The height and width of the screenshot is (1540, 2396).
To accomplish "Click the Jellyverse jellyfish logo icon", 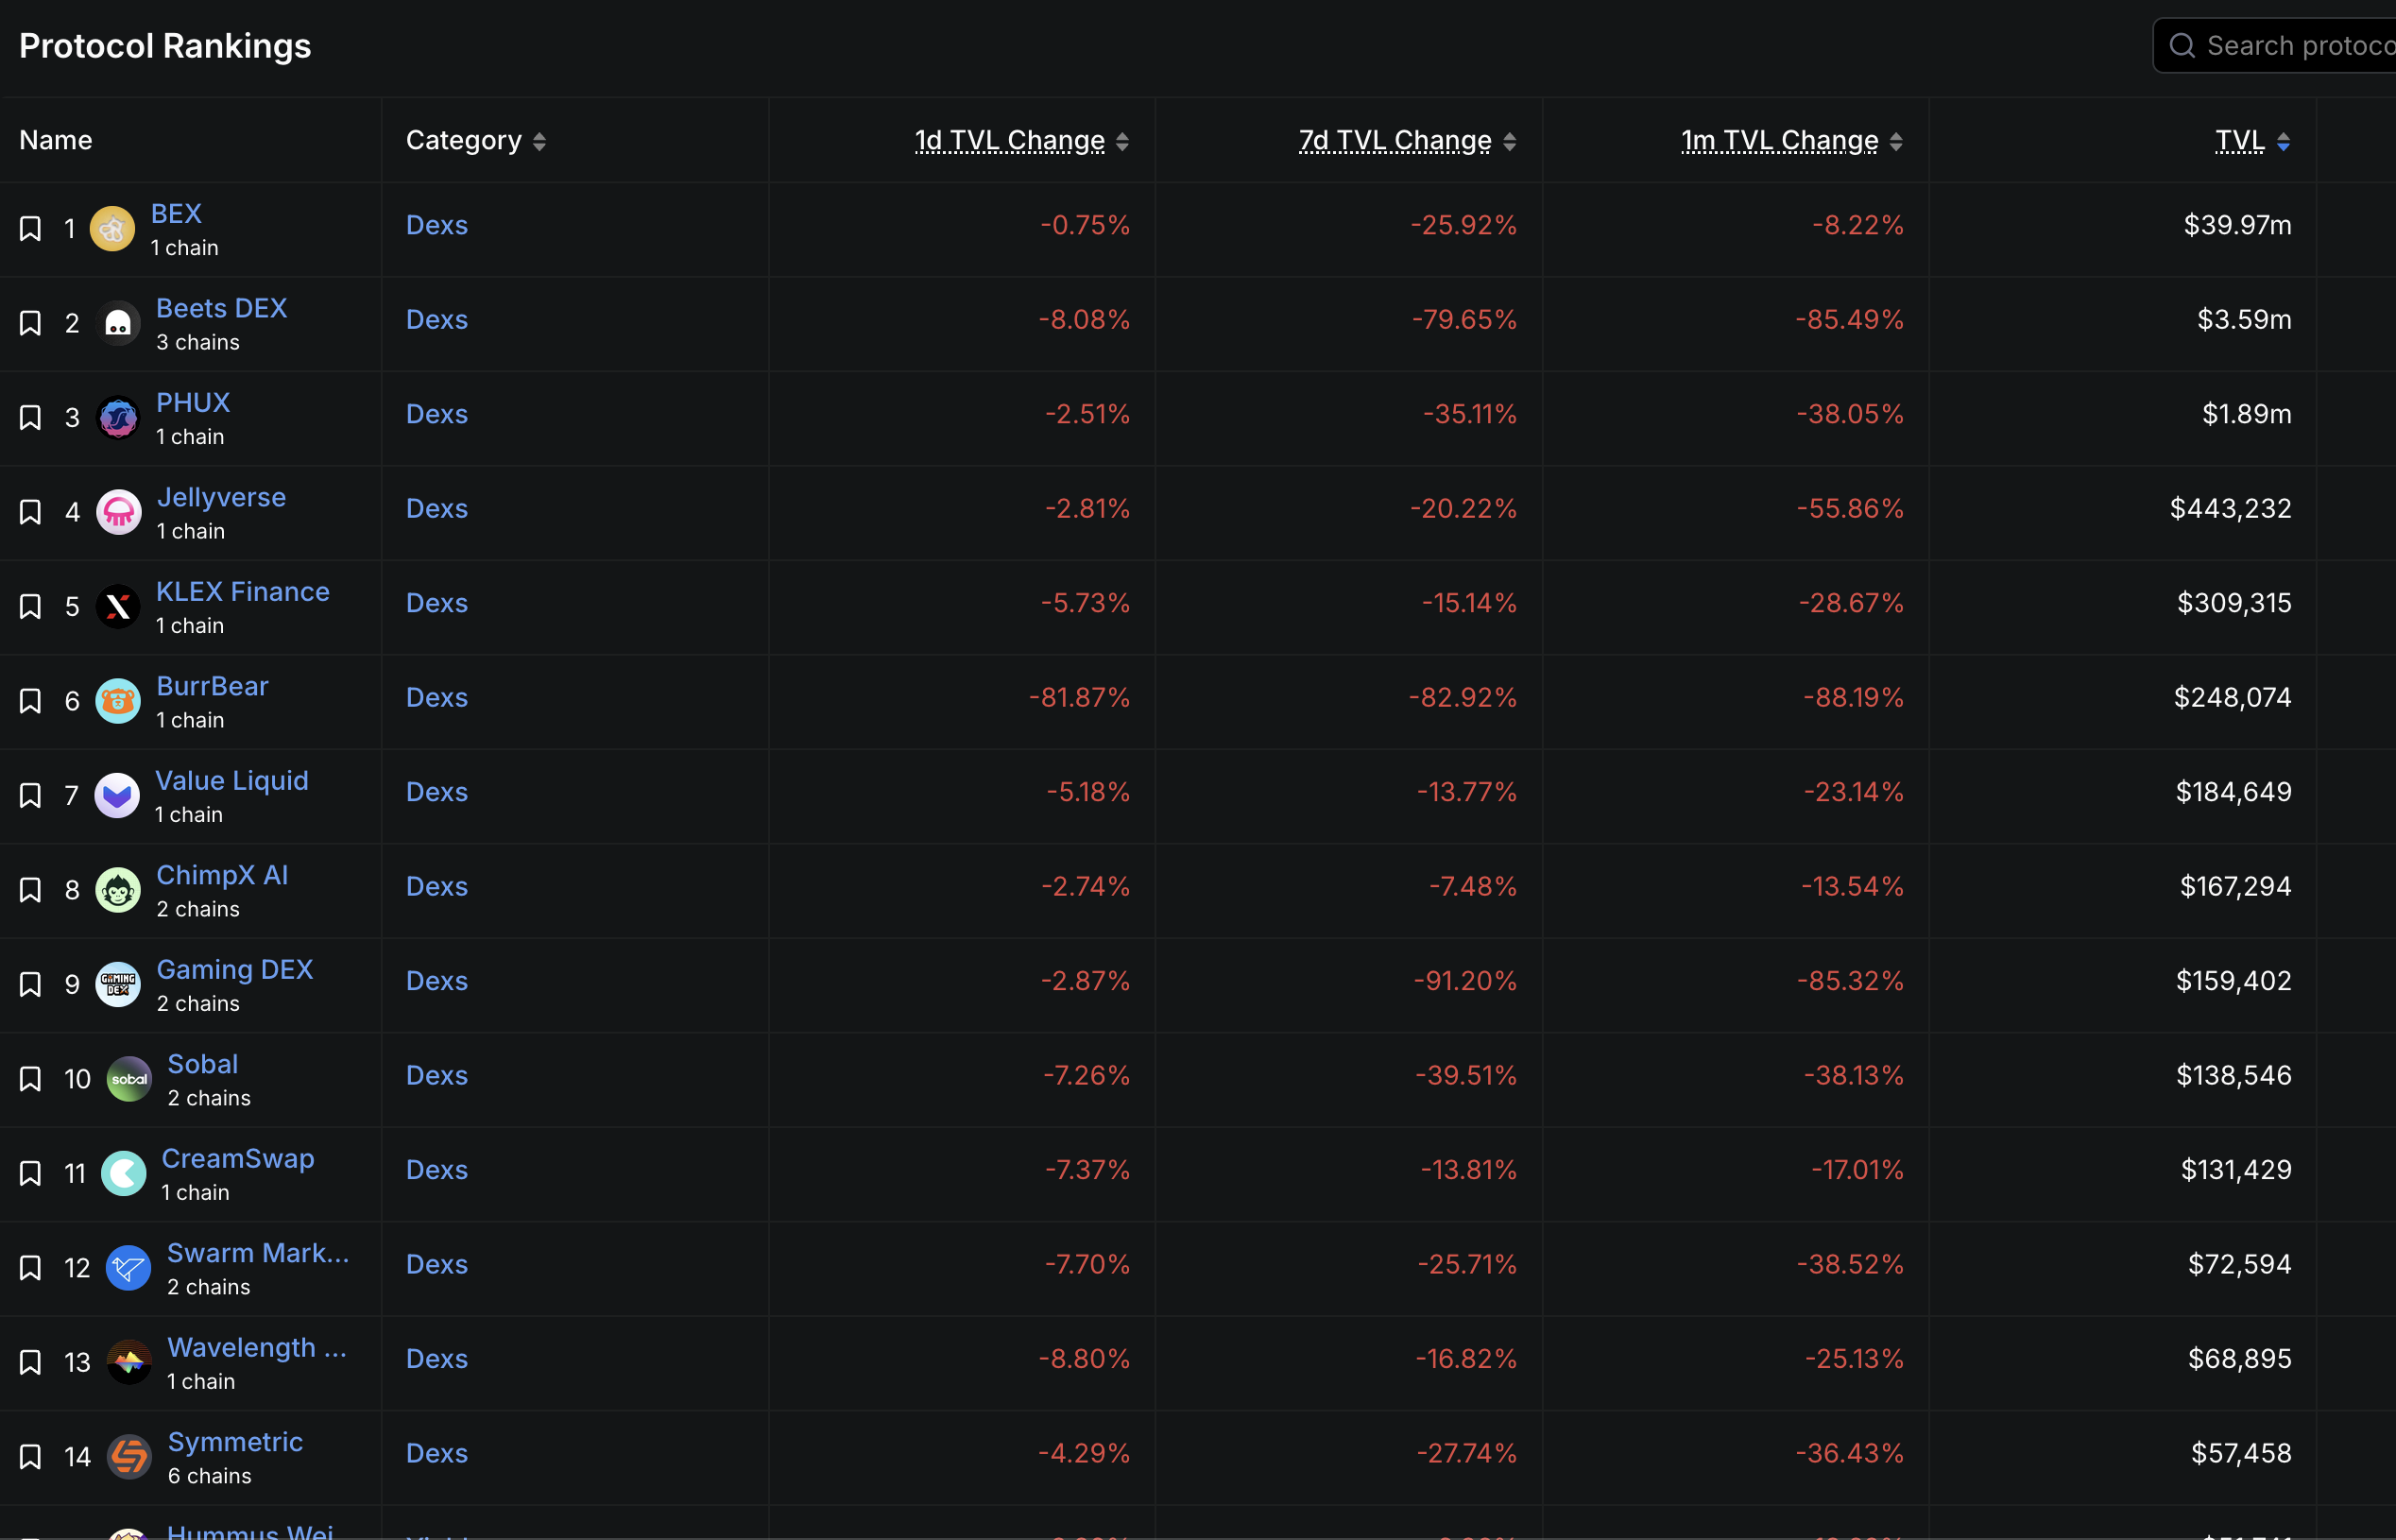I will [x=118, y=512].
